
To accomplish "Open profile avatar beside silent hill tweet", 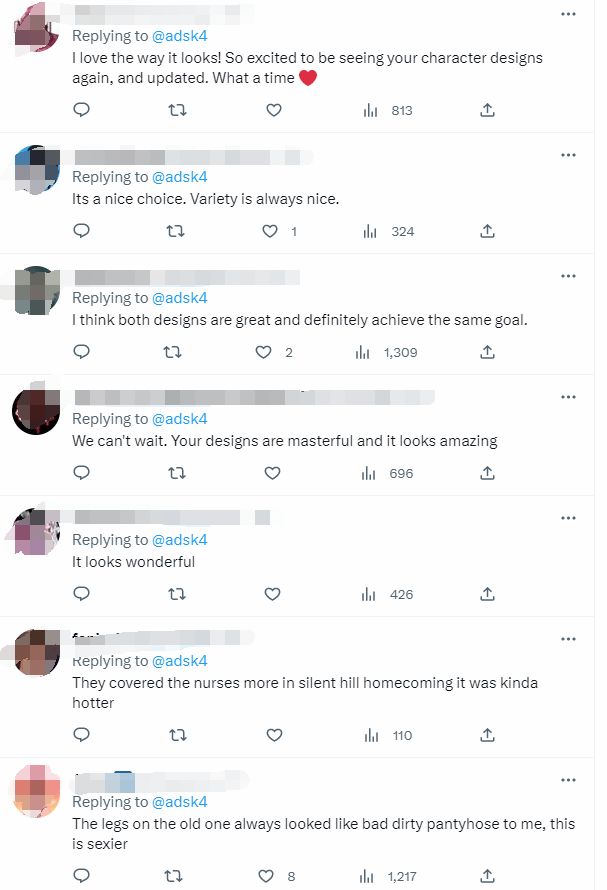I will pos(36,652).
